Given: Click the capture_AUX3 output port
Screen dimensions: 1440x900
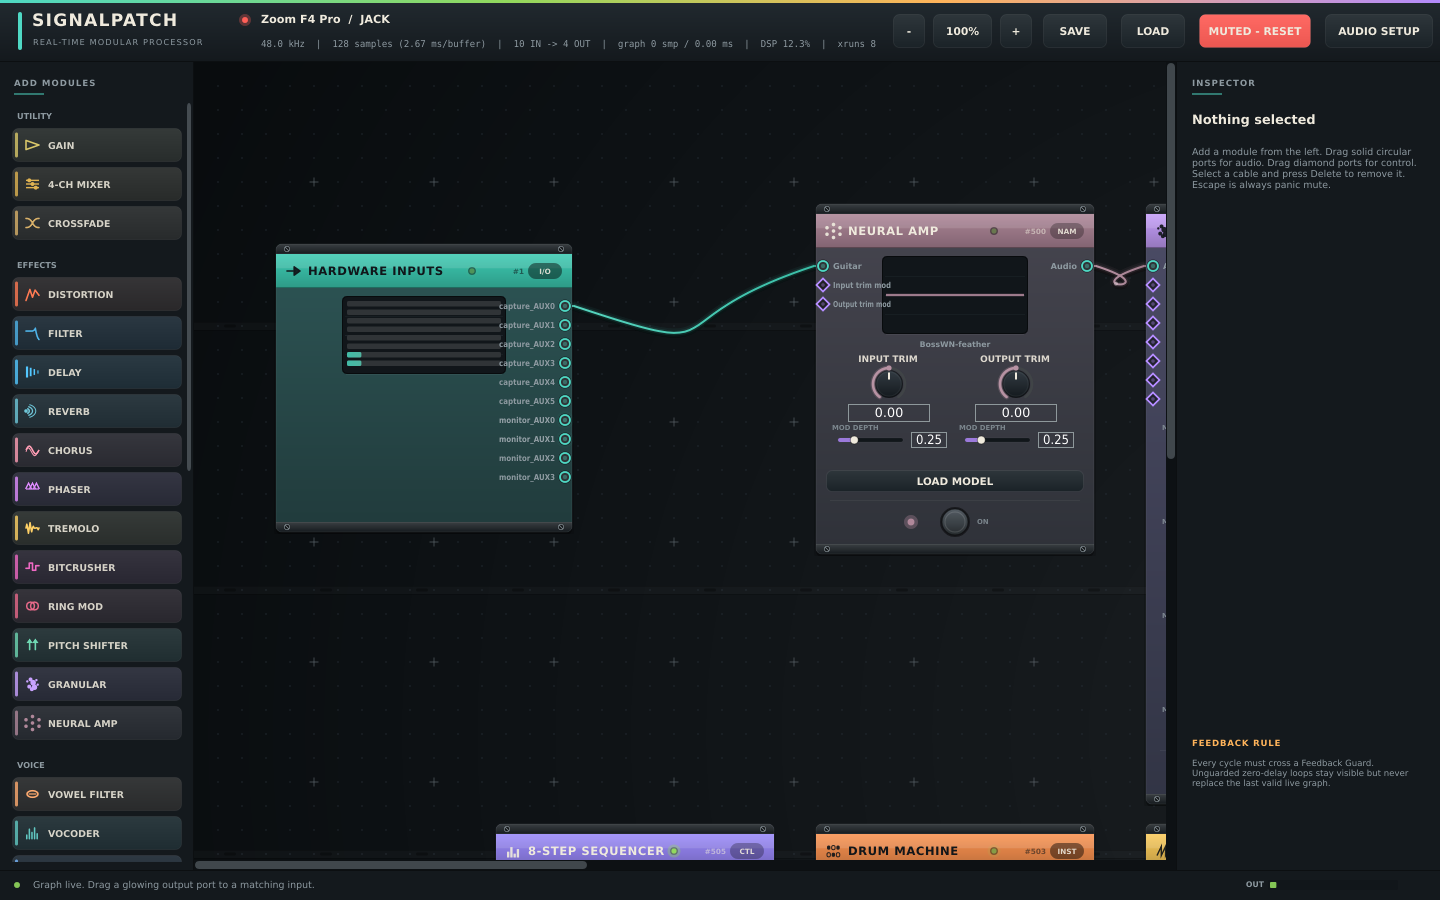Looking at the screenshot, I should [x=565, y=363].
